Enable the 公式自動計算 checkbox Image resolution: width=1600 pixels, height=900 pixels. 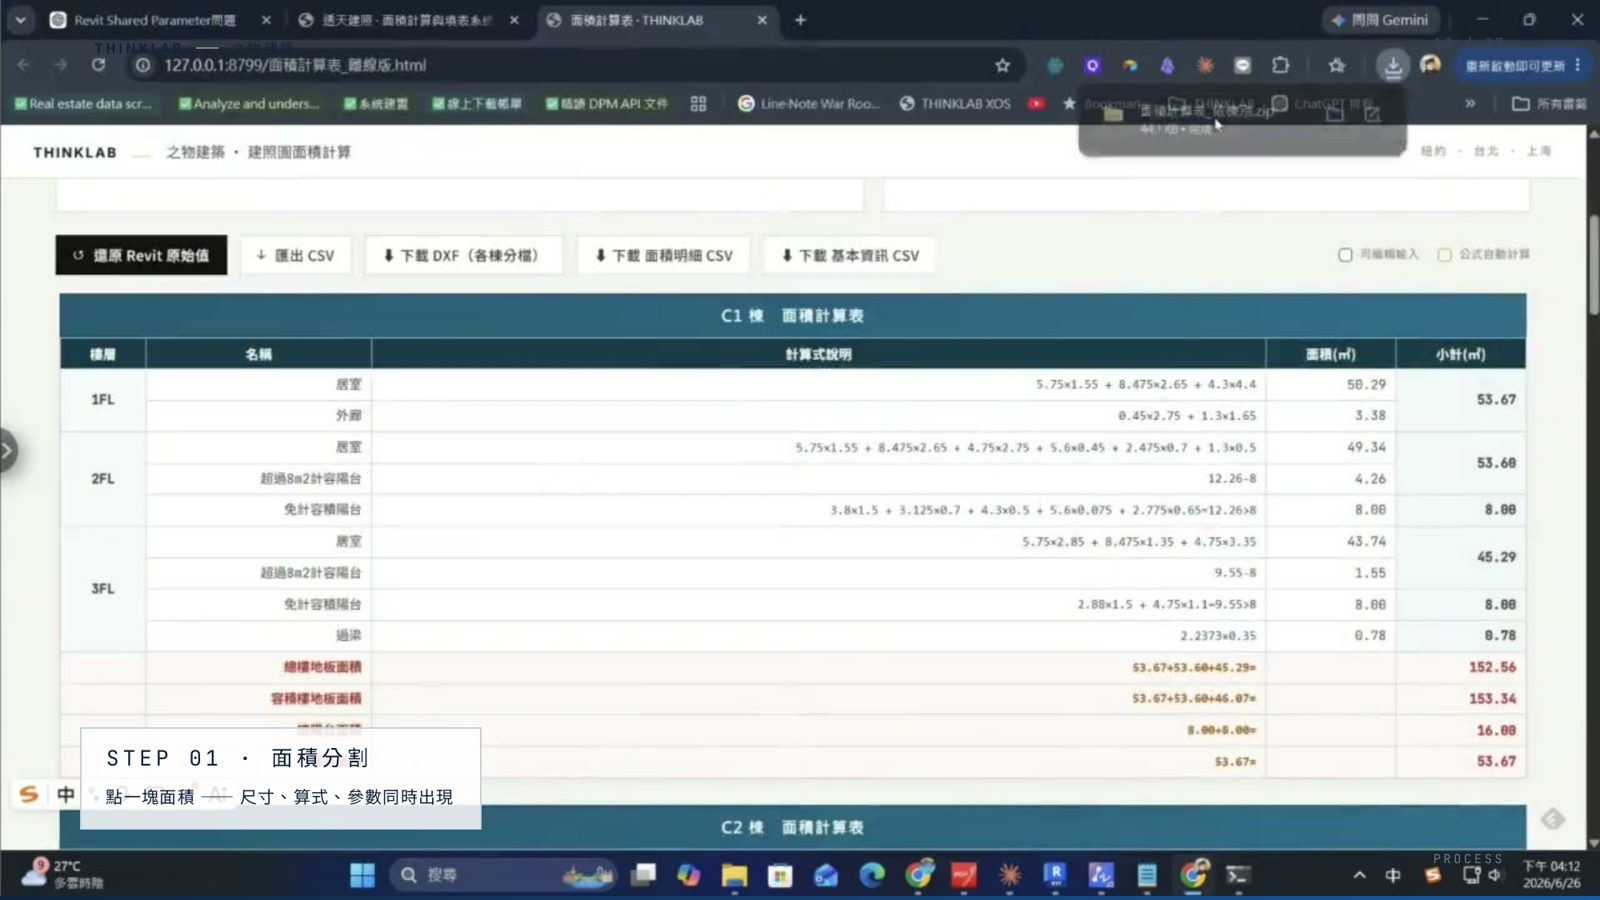[1444, 255]
